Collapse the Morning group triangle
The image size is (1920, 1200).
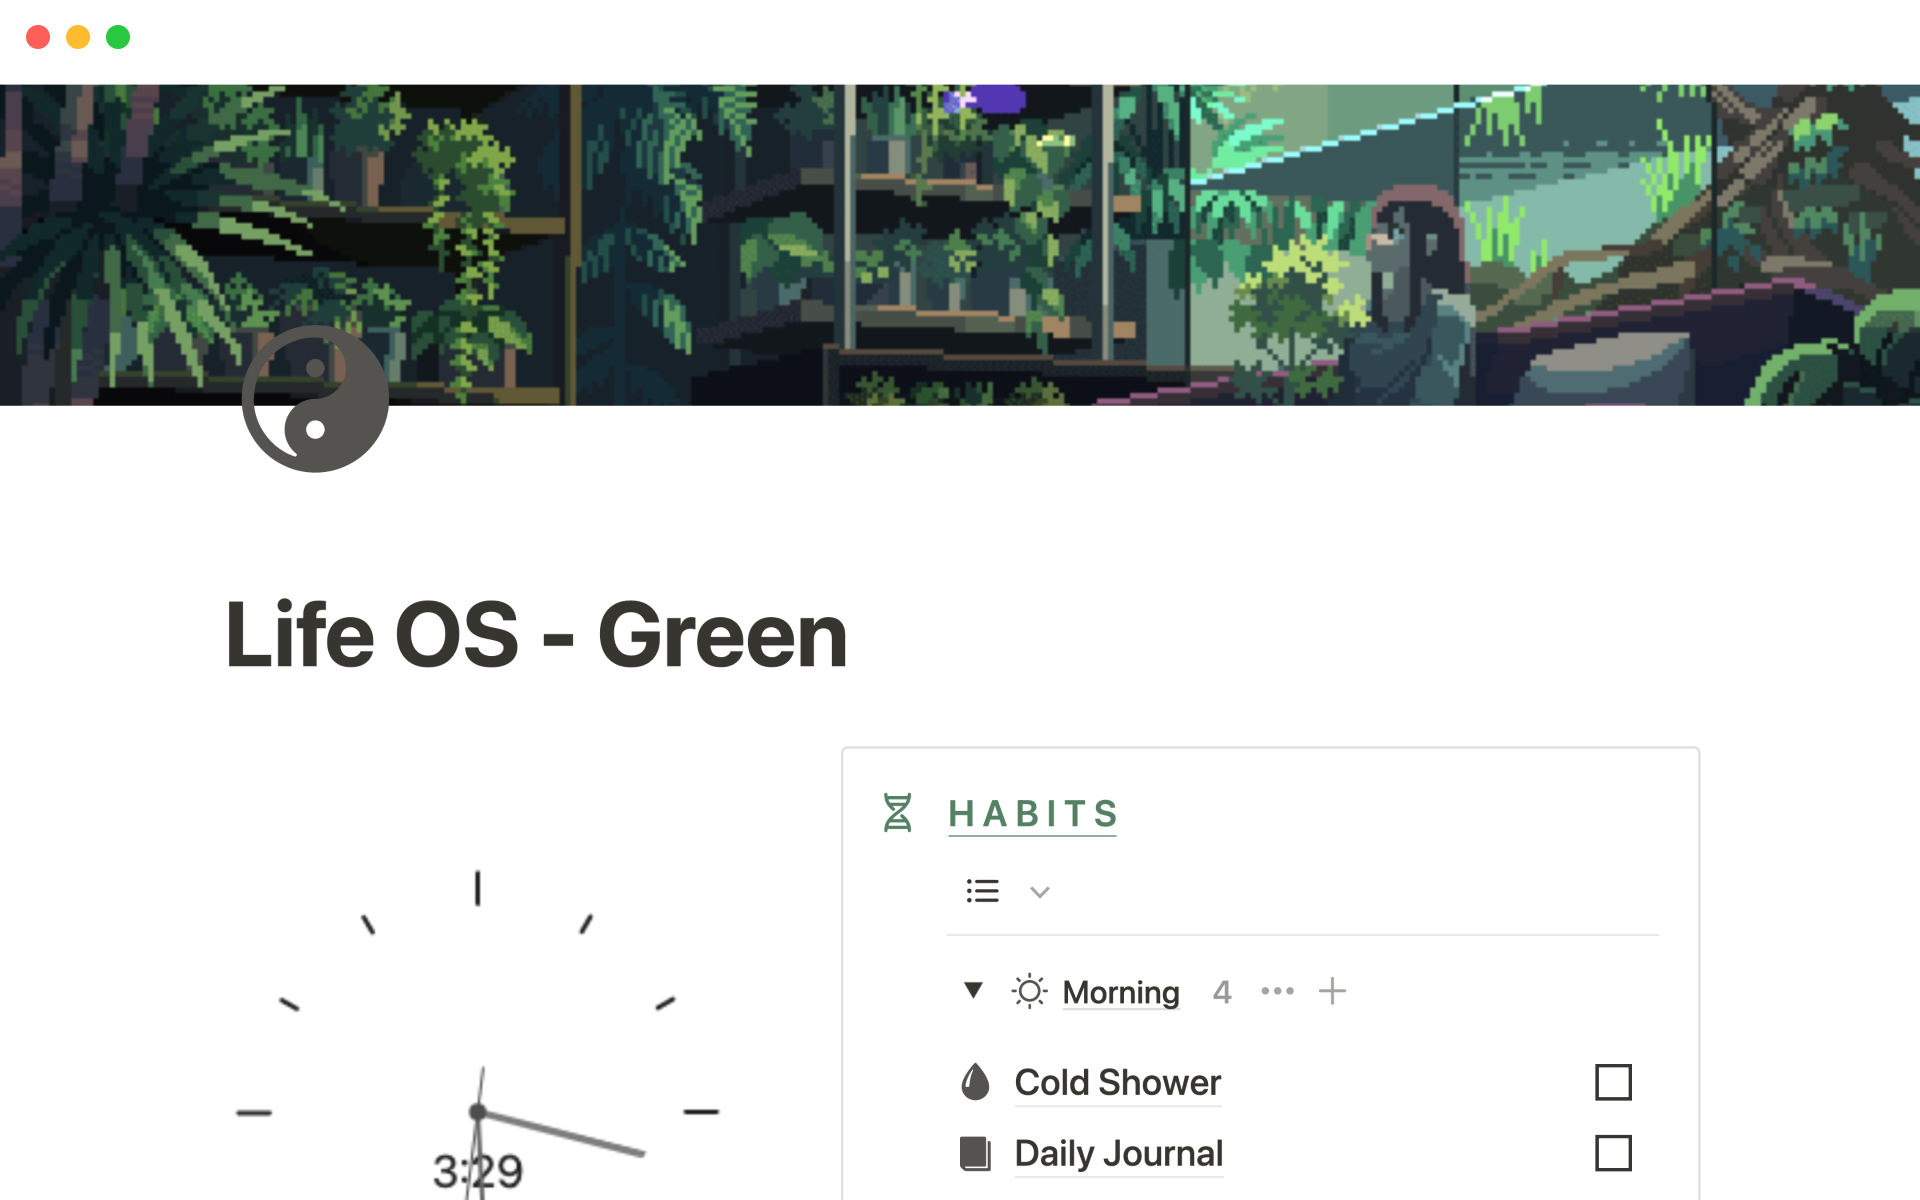click(973, 990)
